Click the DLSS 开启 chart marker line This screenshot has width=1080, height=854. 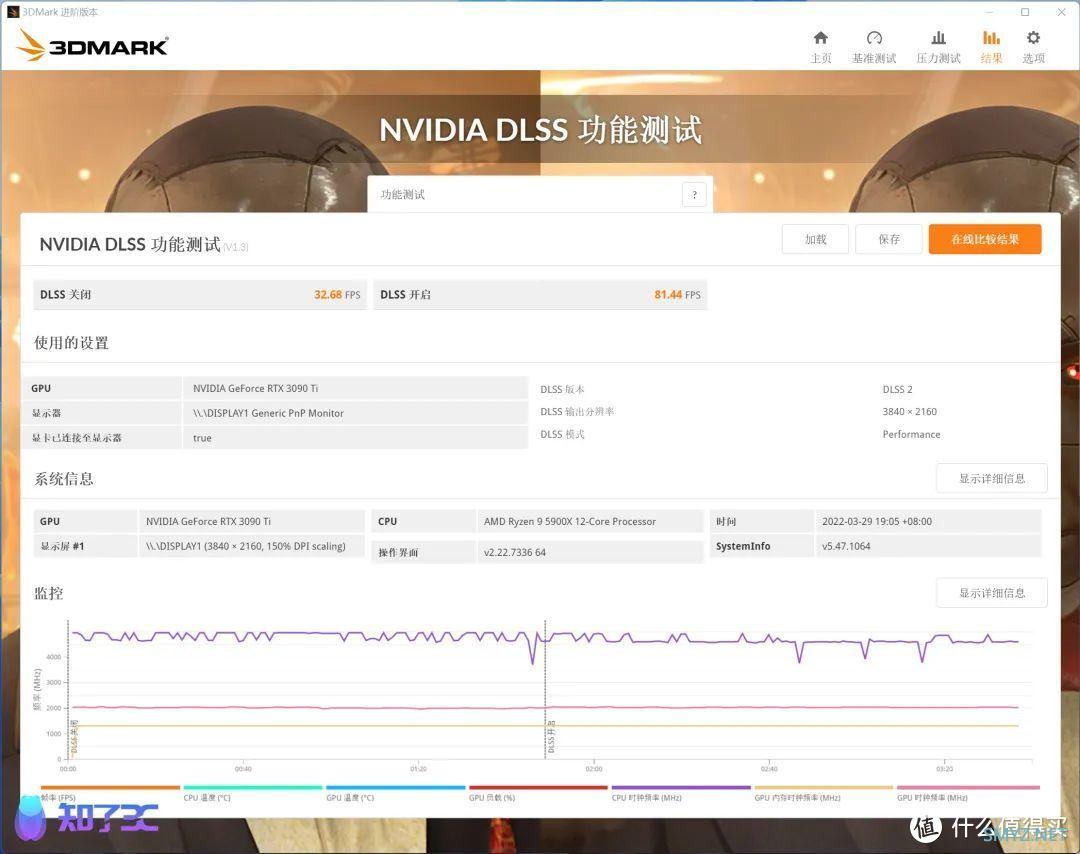click(546, 689)
